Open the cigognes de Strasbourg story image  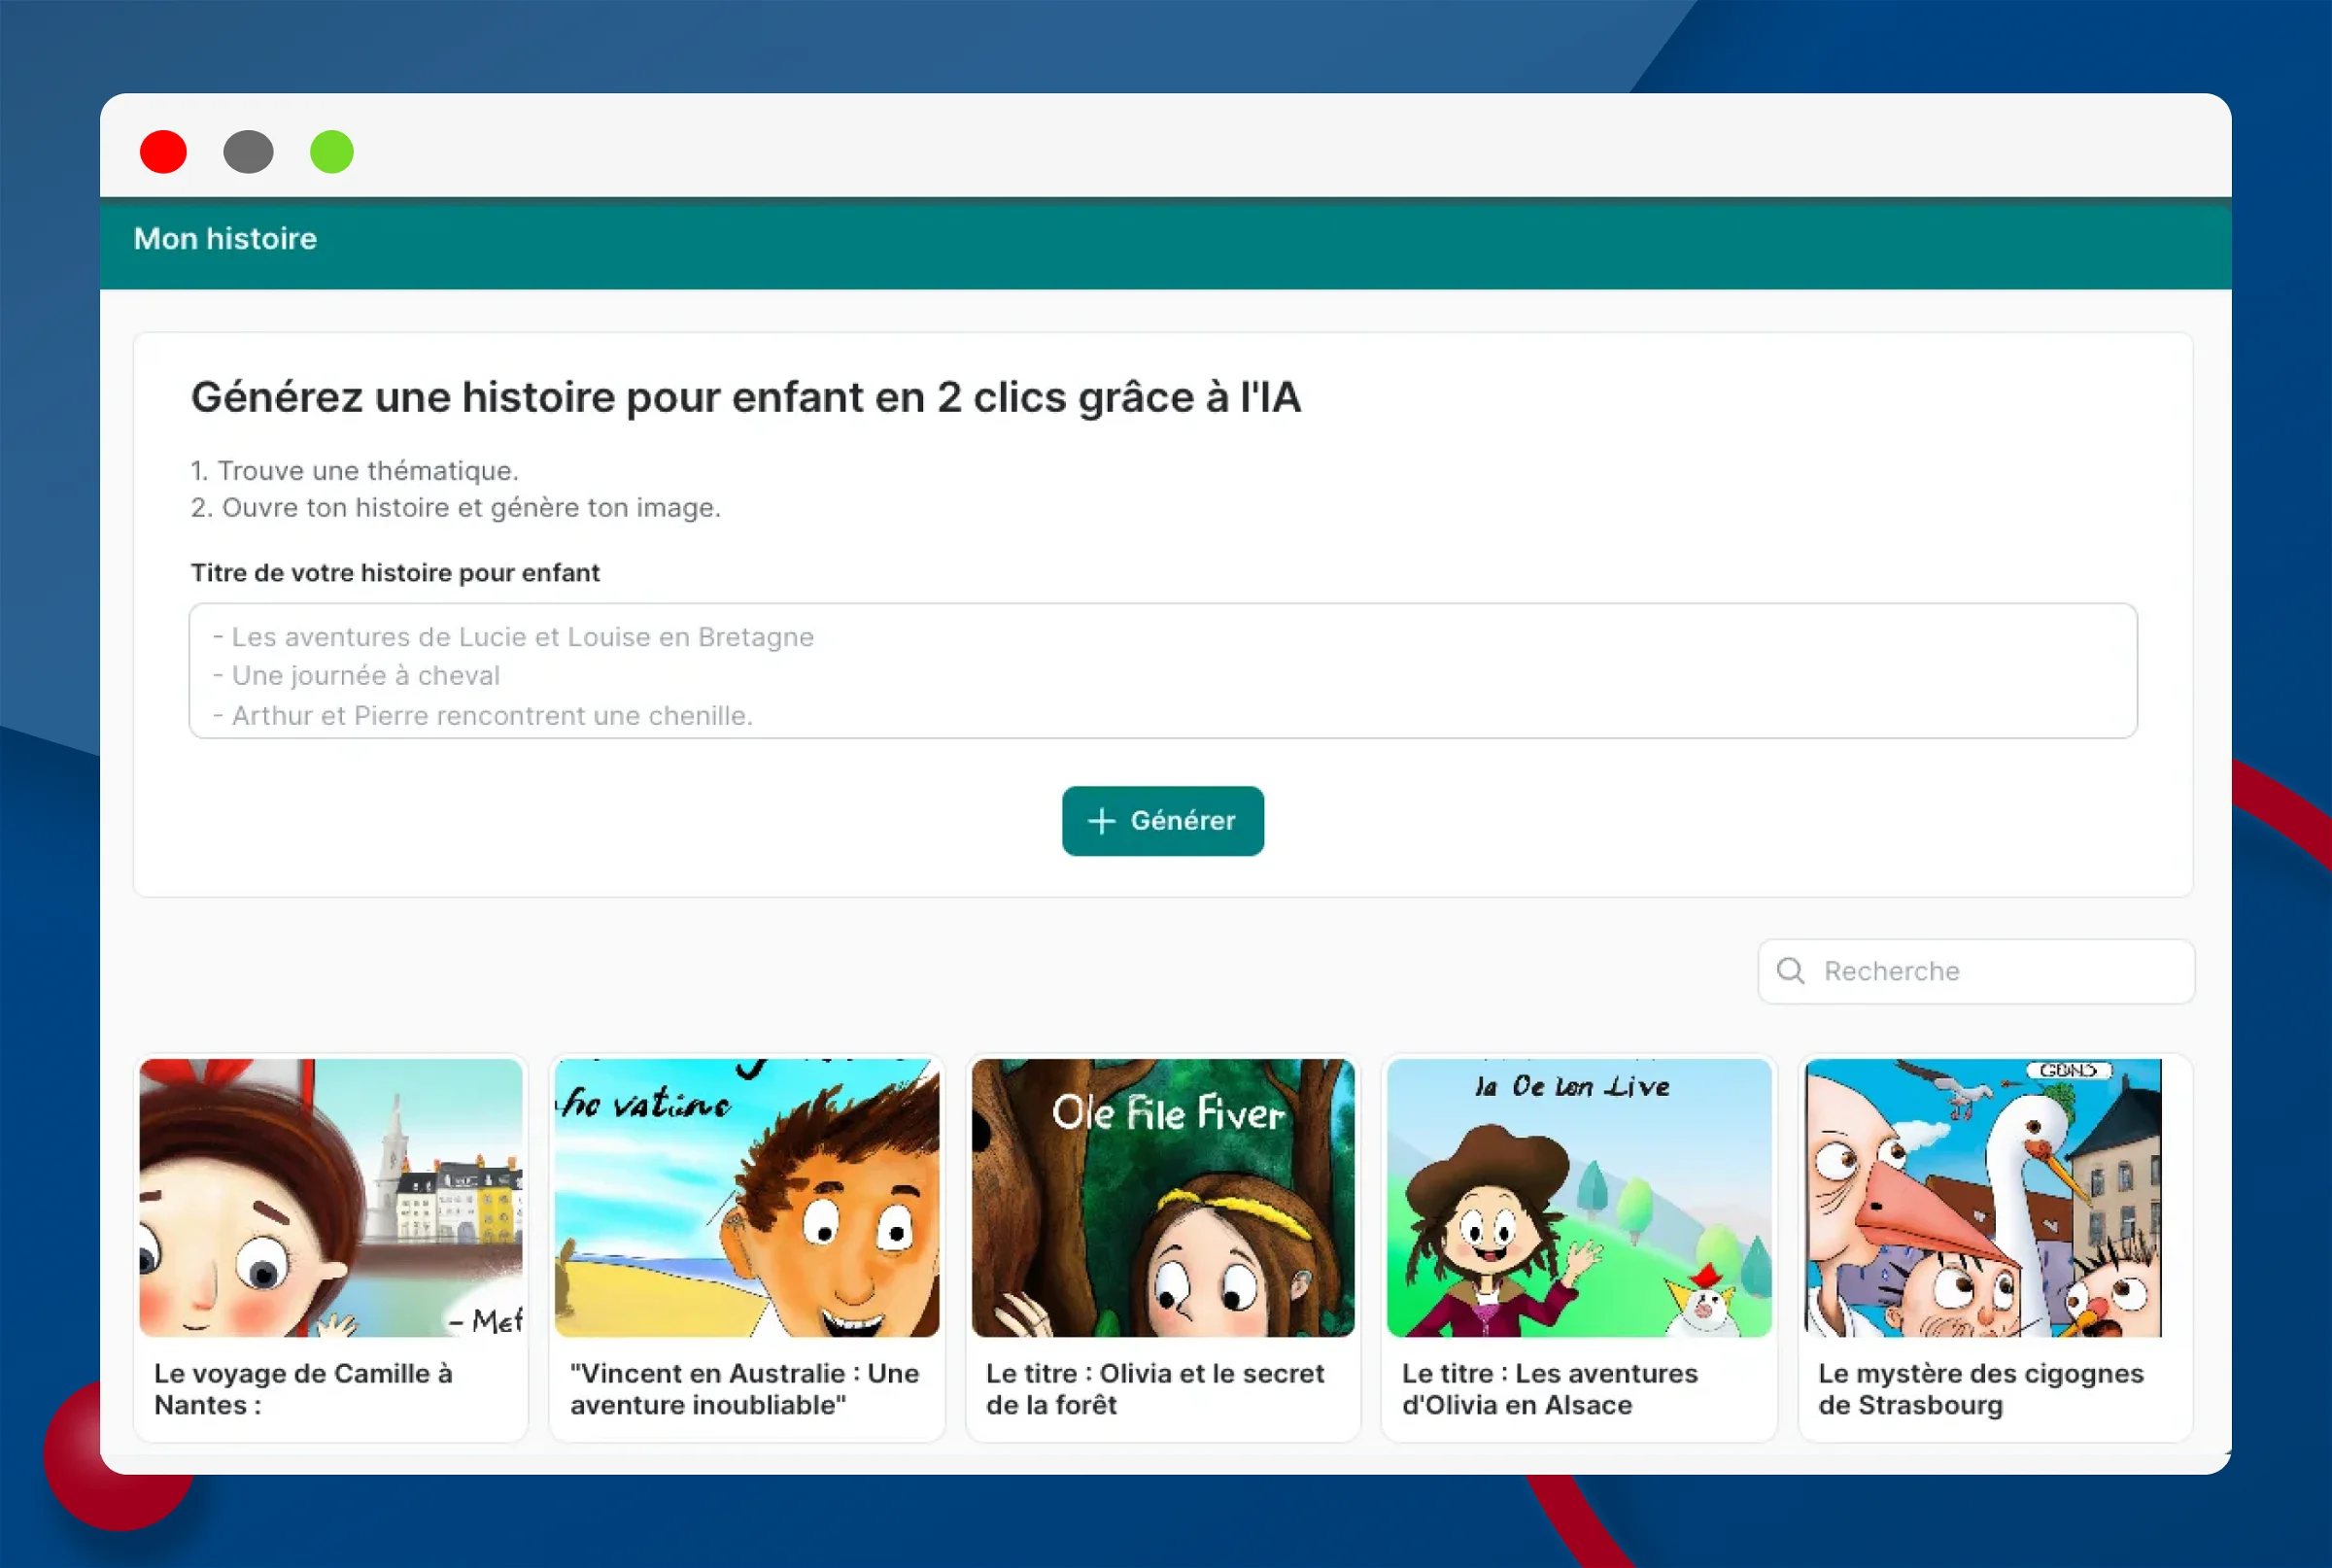(1983, 1198)
